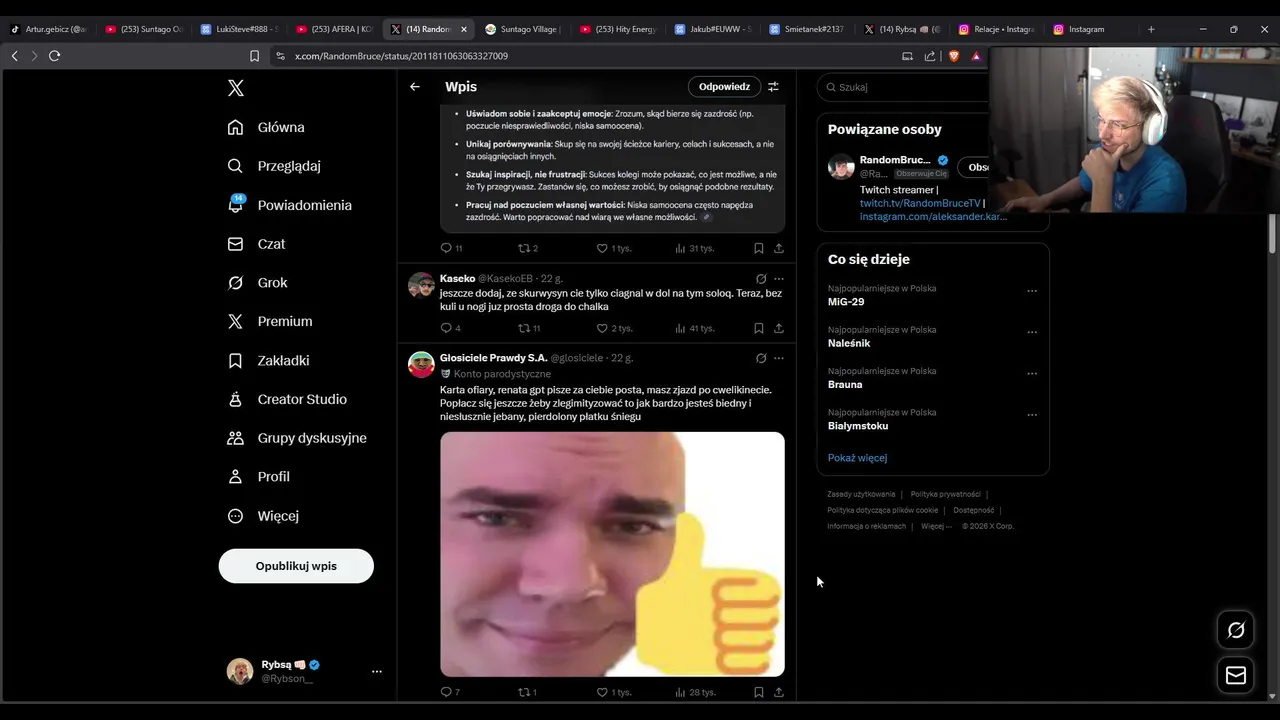Viewport: 1280px width, 720px height.
Task: Reply to the post with 11 comments
Action: point(451,248)
